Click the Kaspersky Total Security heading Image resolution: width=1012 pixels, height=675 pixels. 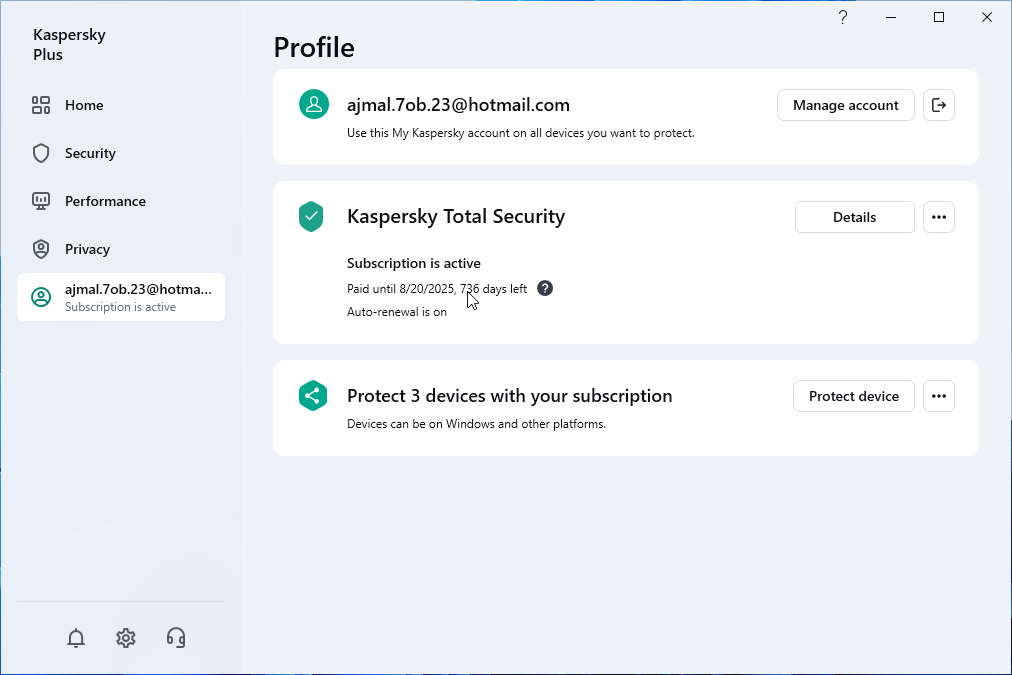click(x=456, y=216)
